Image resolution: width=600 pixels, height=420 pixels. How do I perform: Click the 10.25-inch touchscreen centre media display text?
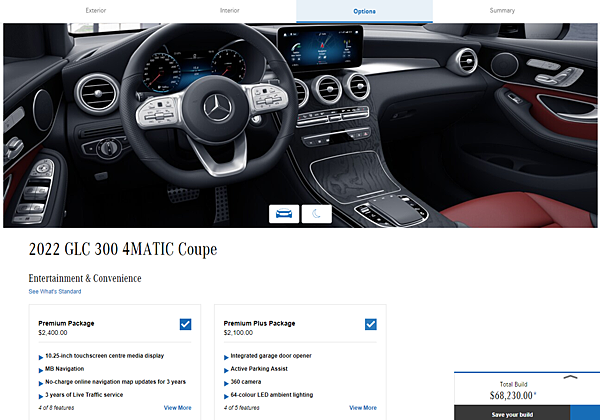(104, 356)
